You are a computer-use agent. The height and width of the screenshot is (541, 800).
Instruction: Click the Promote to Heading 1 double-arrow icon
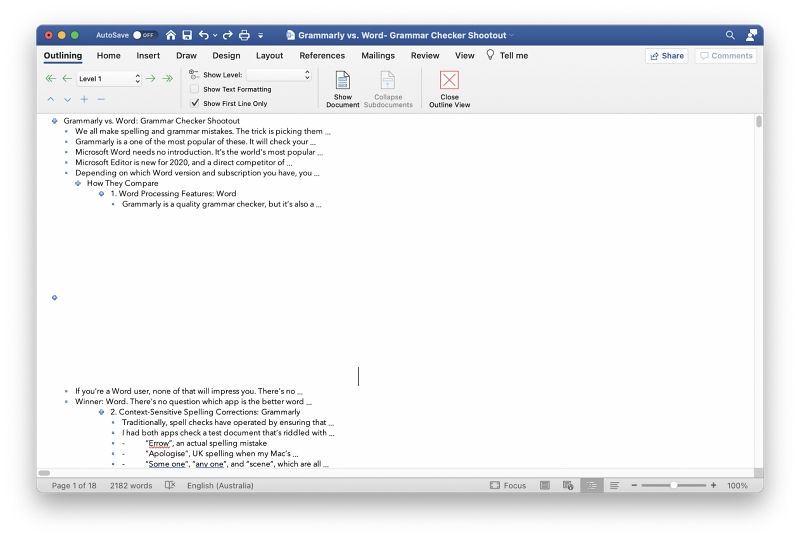point(50,78)
